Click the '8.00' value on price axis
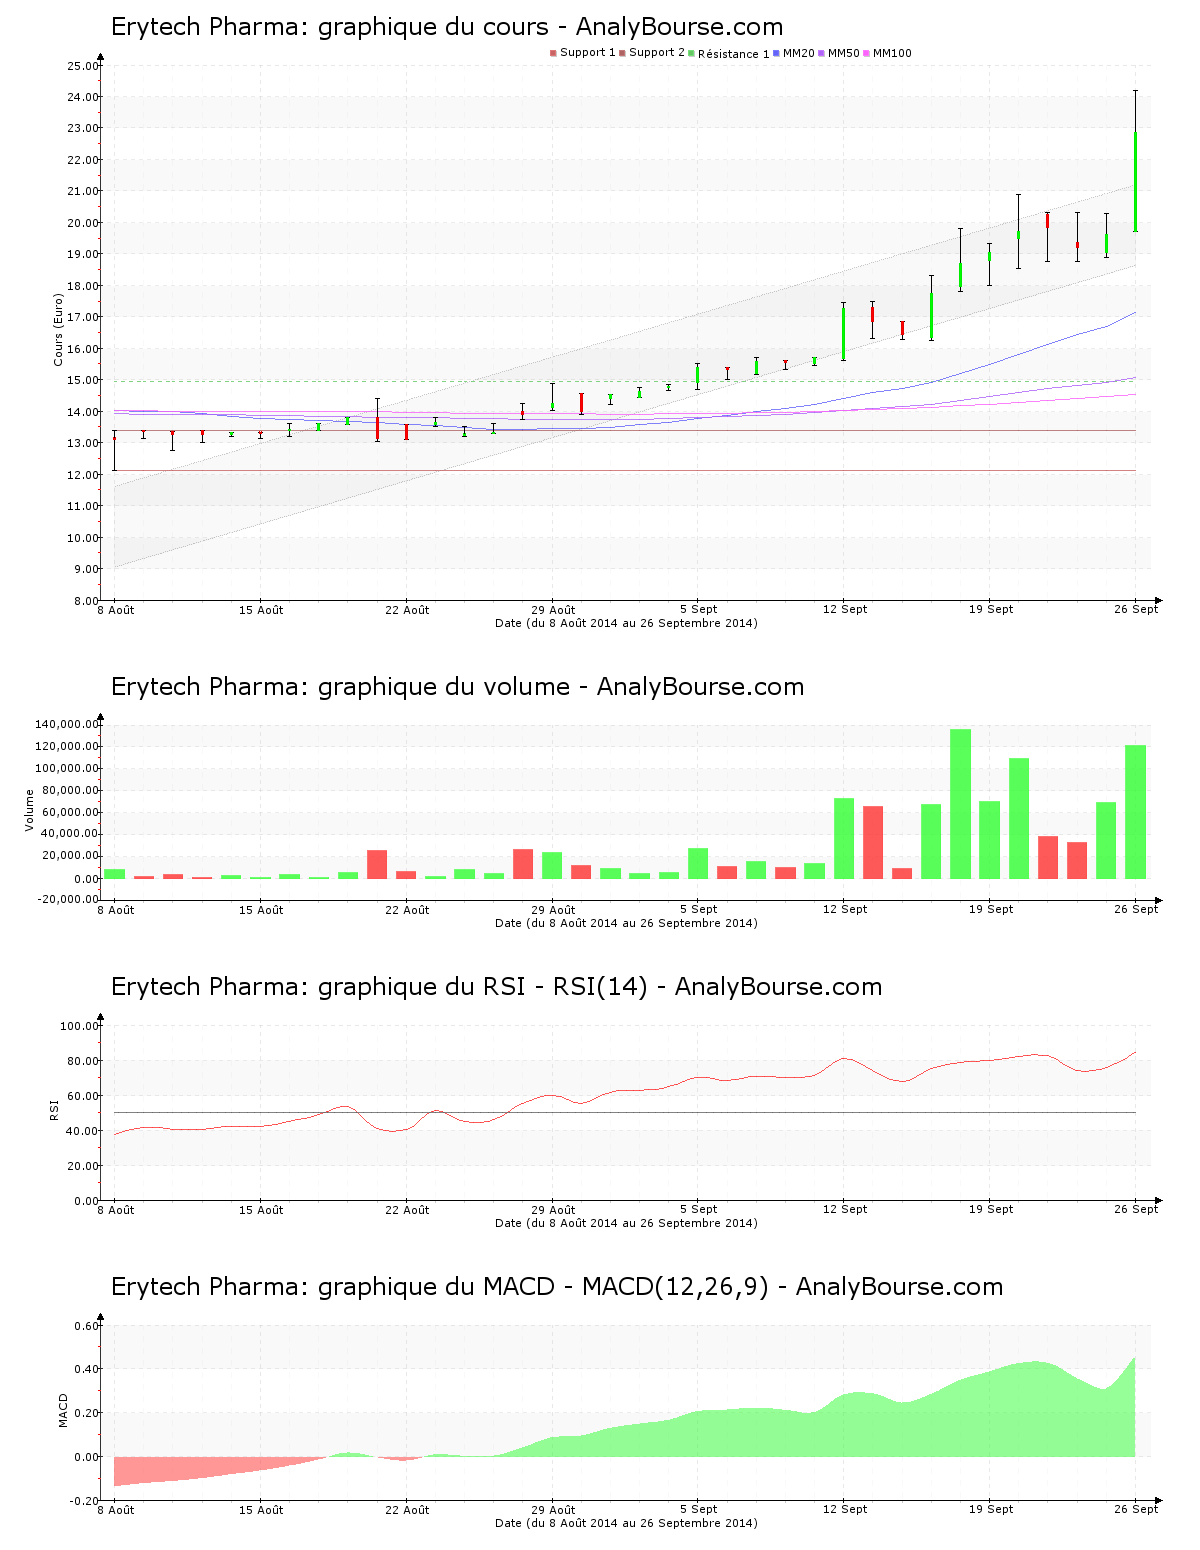Image resolution: width=1200 pixels, height=1550 pixels. 86,601
